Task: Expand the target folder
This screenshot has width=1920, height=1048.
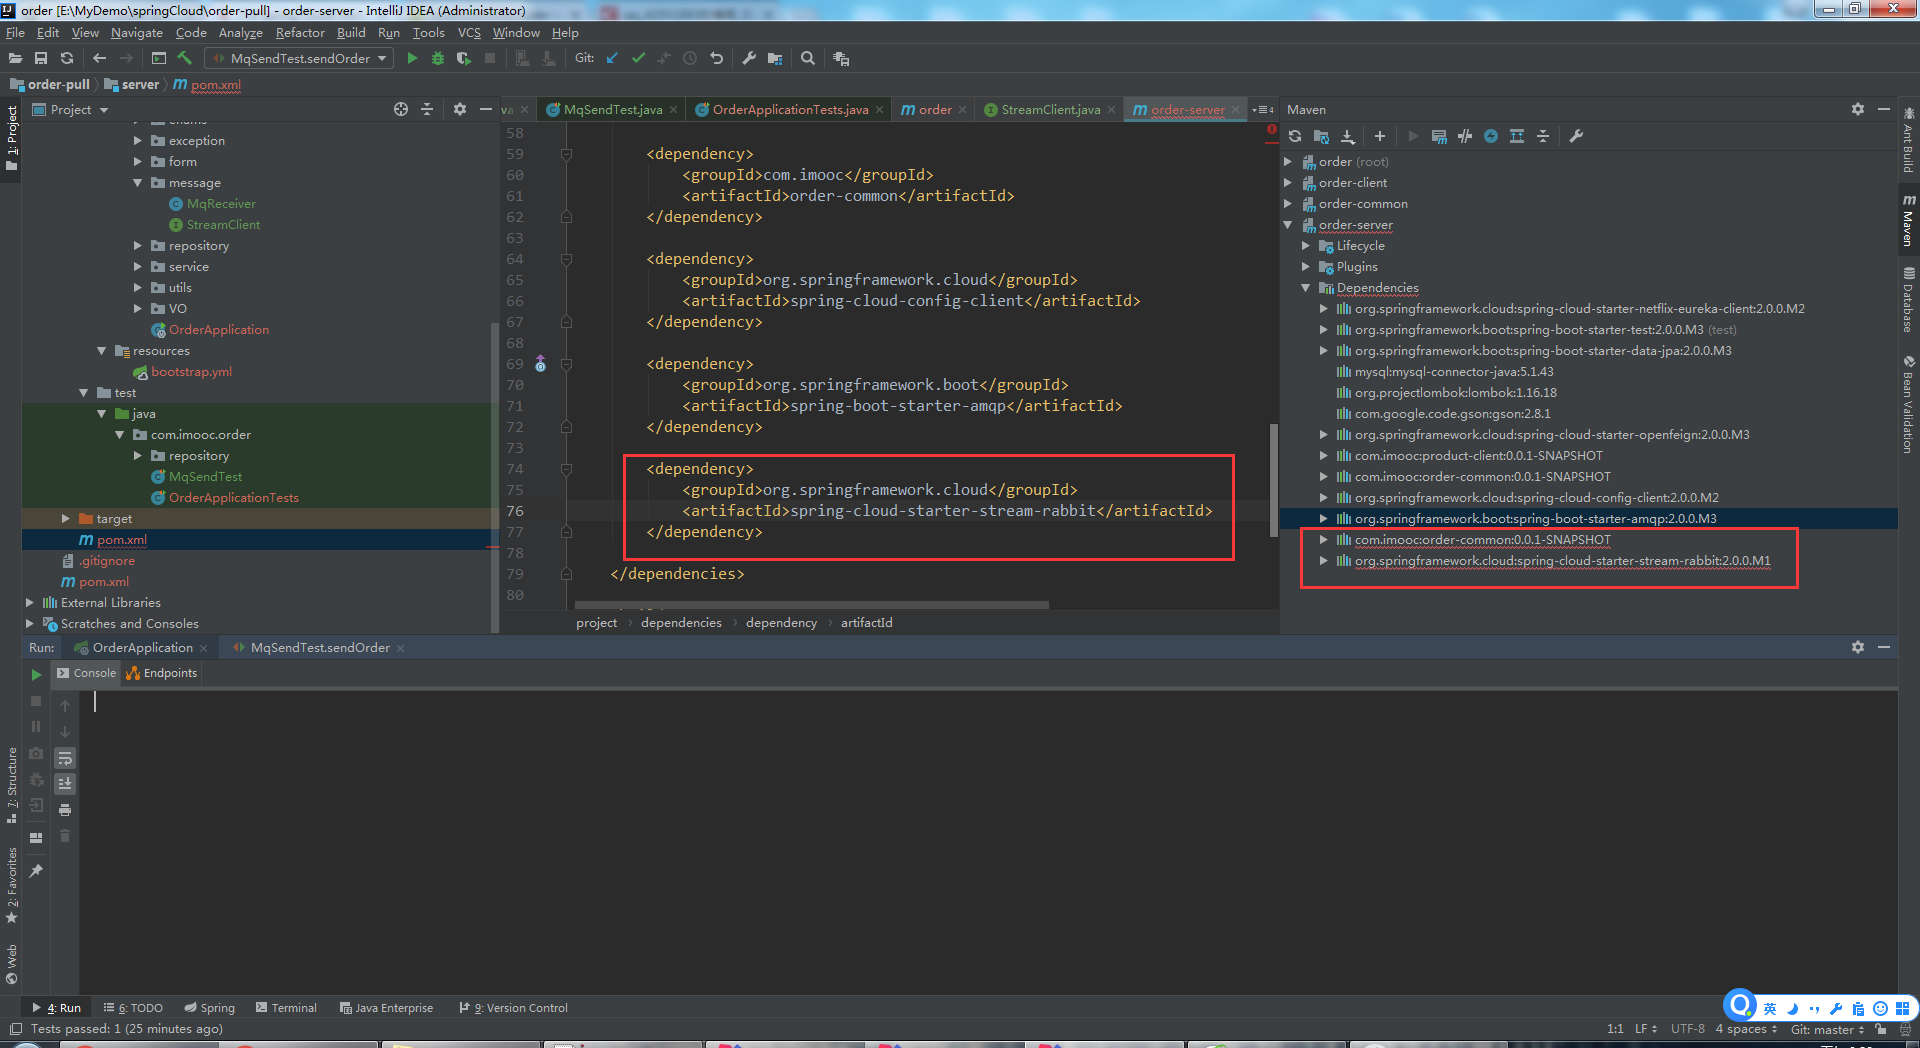Action: tap(66, 519)
